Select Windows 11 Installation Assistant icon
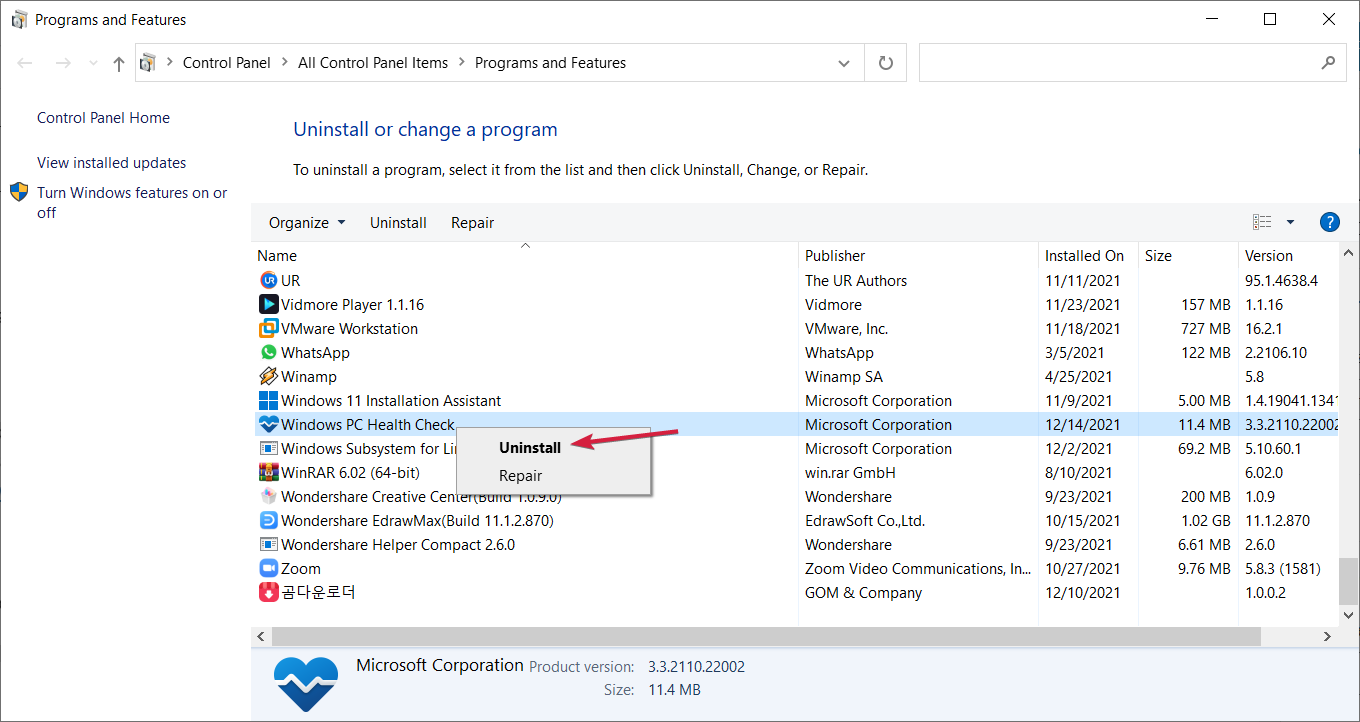1360x722 pixels. [x=268, y=400]
